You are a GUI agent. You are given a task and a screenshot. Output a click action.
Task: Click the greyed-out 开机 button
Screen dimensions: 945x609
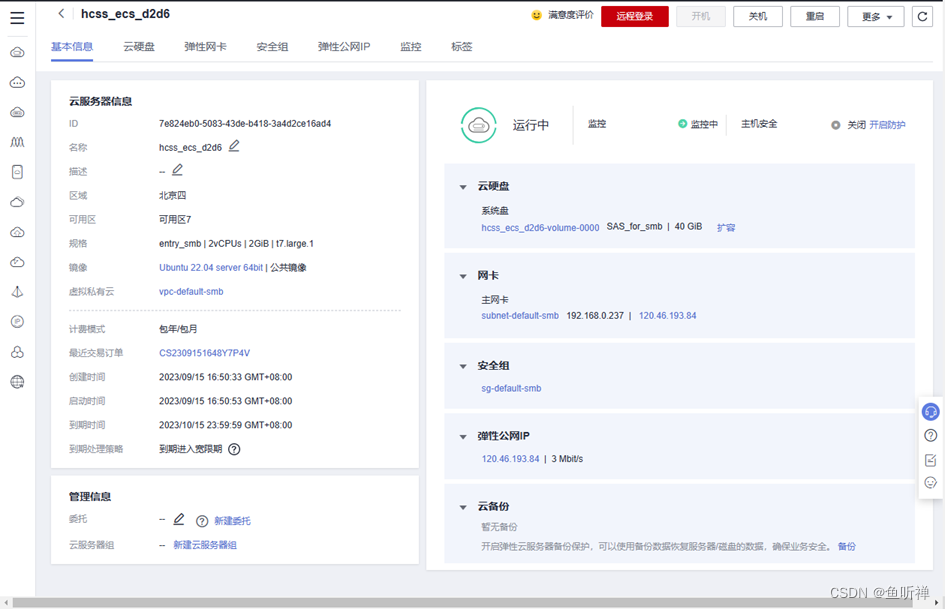click(x=700, y=16)
